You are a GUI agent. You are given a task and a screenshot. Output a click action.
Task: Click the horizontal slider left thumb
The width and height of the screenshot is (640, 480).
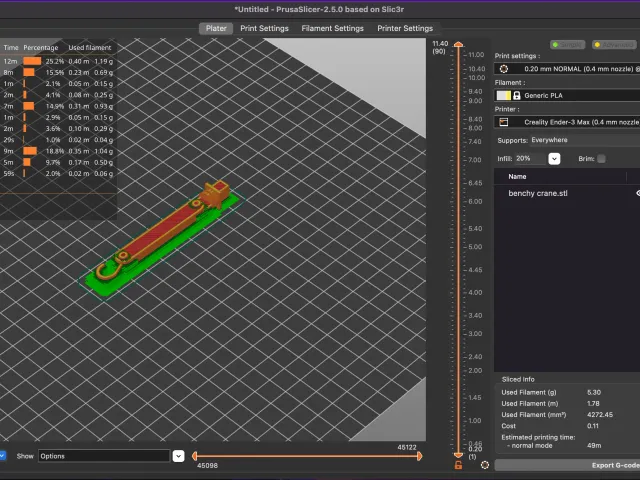click(x=195, y=456)
